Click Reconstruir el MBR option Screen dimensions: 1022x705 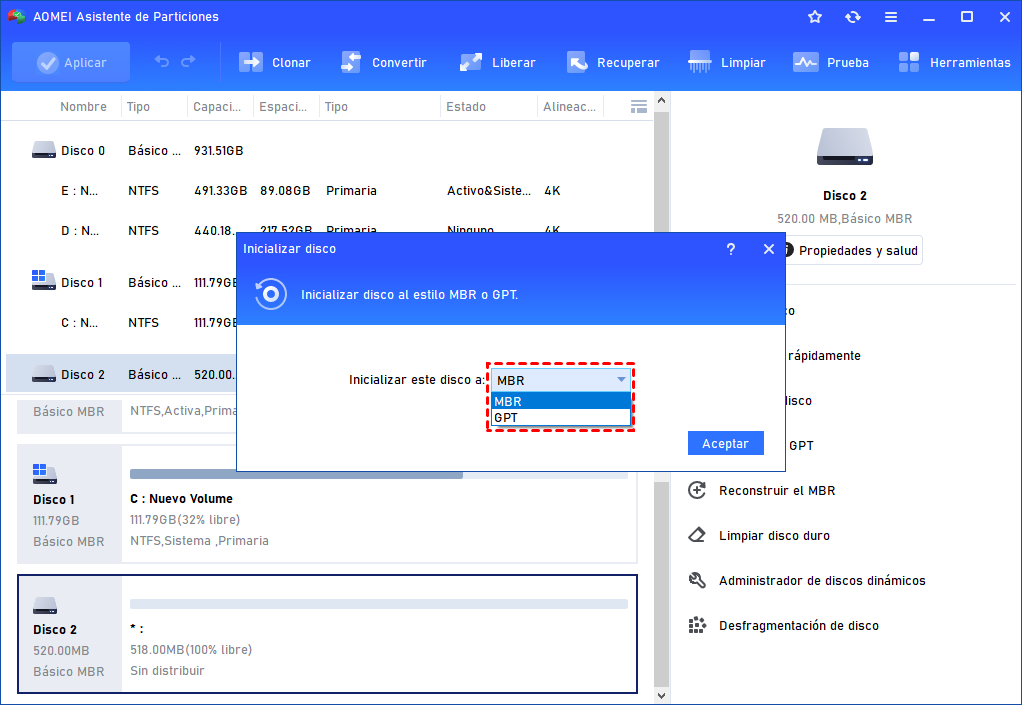pos(777,491)
